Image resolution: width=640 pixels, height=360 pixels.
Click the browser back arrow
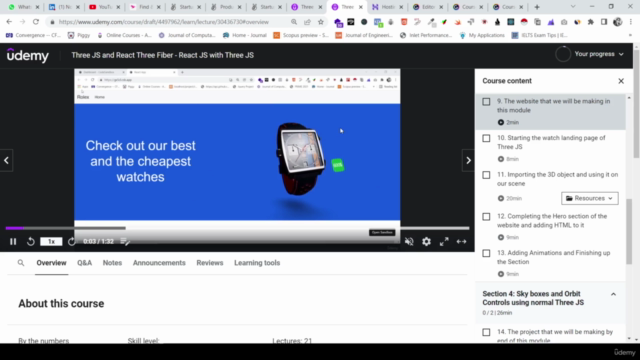pos(9,22)
